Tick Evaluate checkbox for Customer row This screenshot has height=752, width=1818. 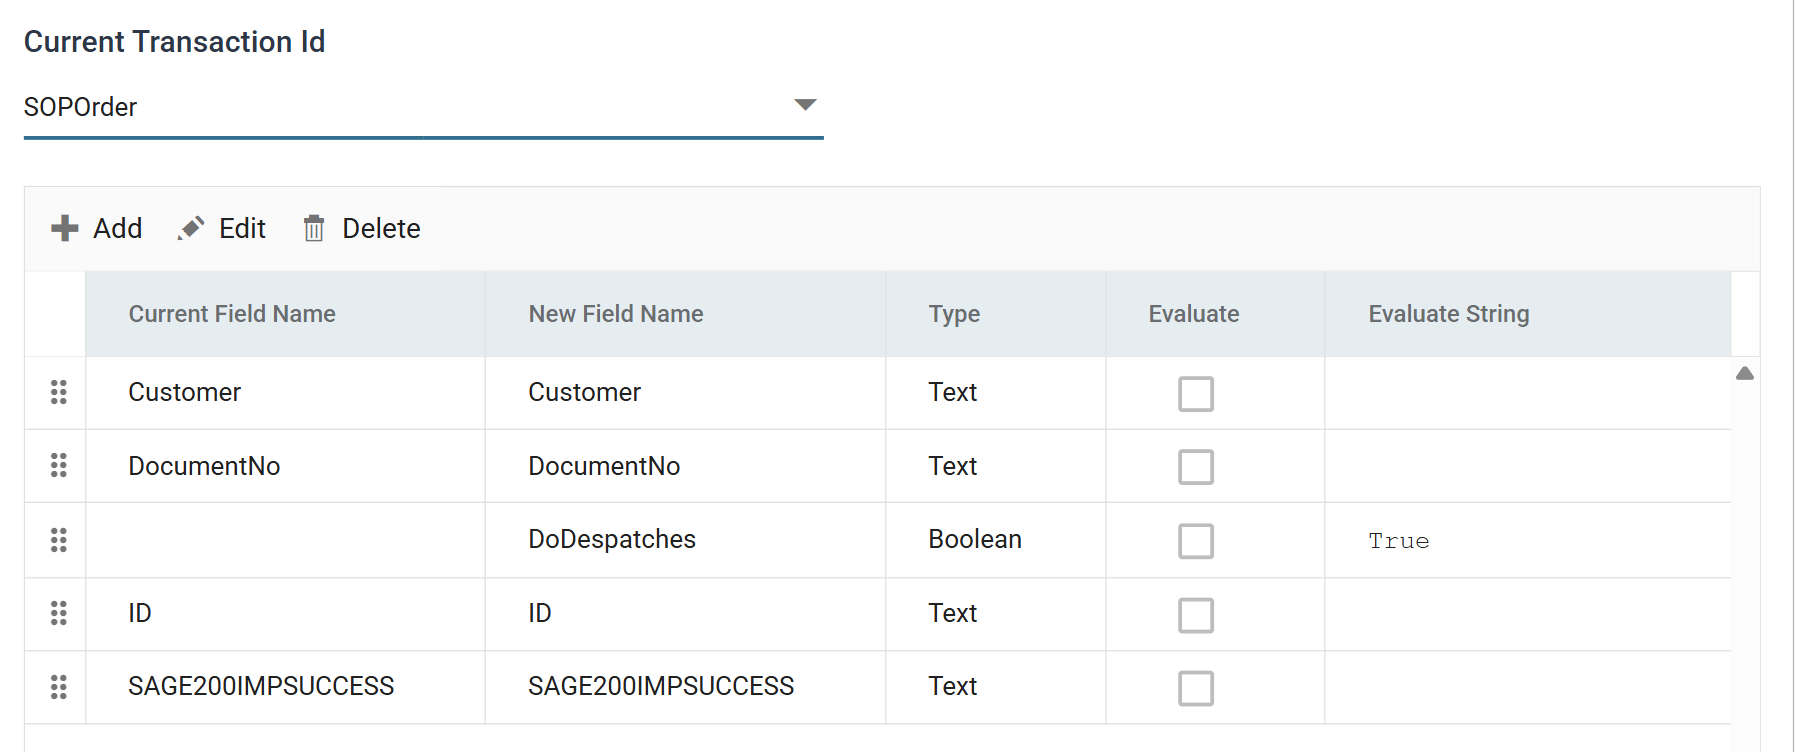[x=1196, y=394]
